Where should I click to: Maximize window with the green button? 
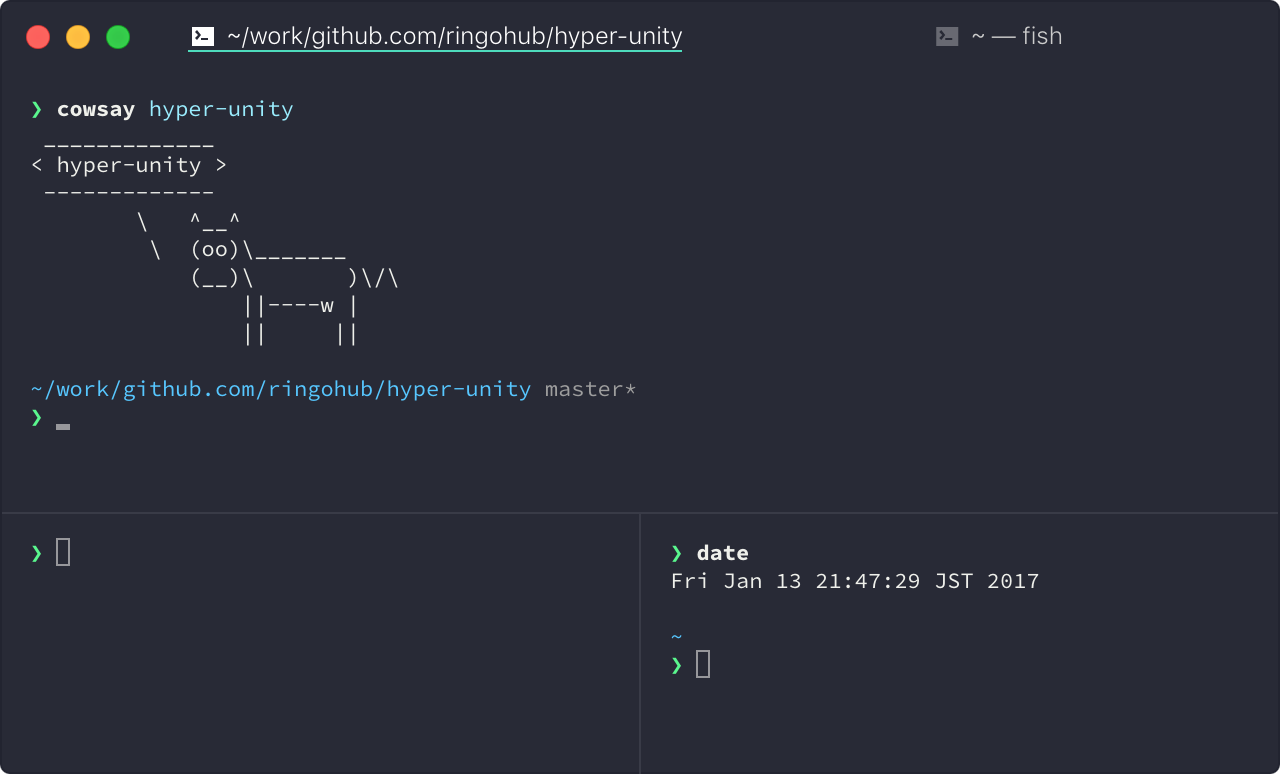(118, 37)
